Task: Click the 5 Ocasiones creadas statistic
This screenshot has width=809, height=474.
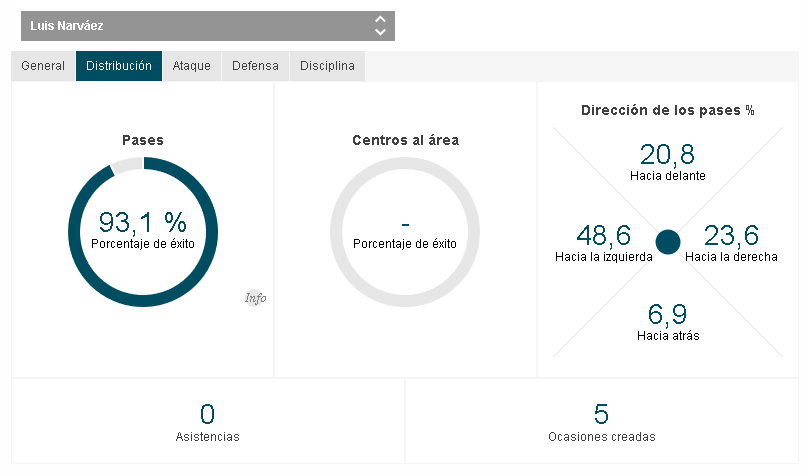Action: pyautogui.click(x=602, y=414)
